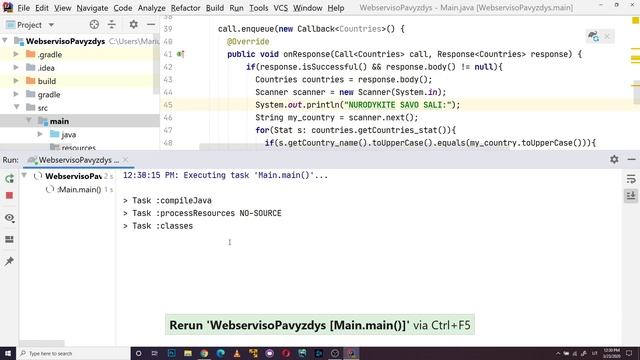Open Project view dropdown
This screenshot has width=640, height=360.
click(51, 25)
